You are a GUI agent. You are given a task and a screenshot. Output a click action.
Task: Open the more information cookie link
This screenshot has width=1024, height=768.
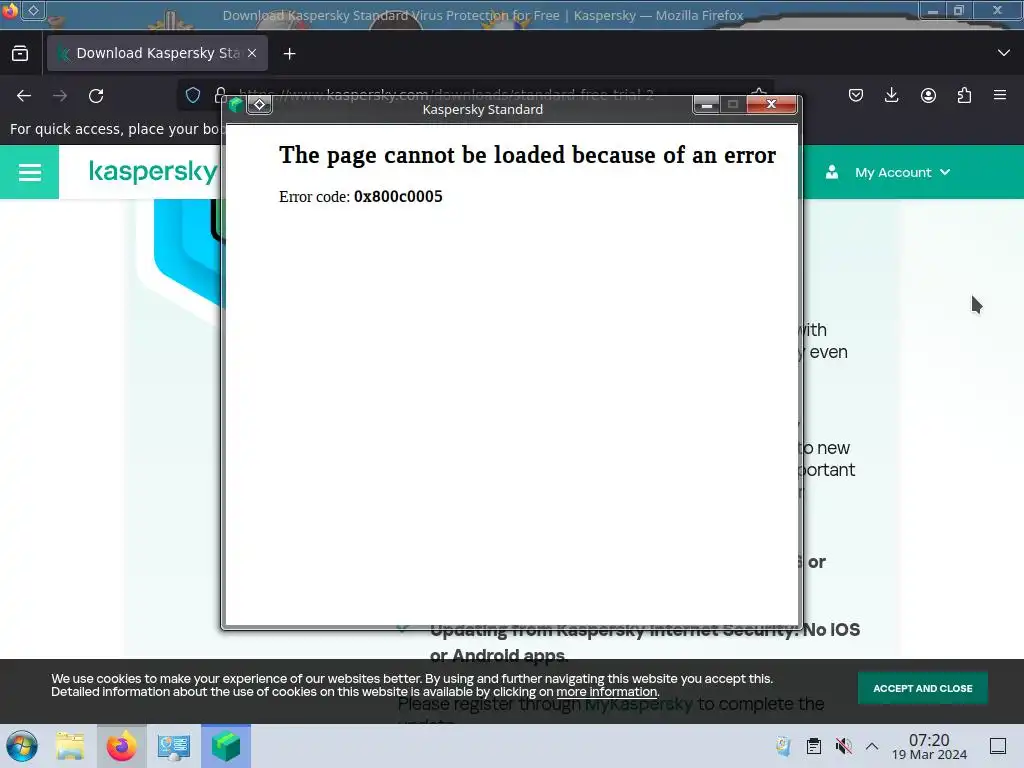coord(607,692)
